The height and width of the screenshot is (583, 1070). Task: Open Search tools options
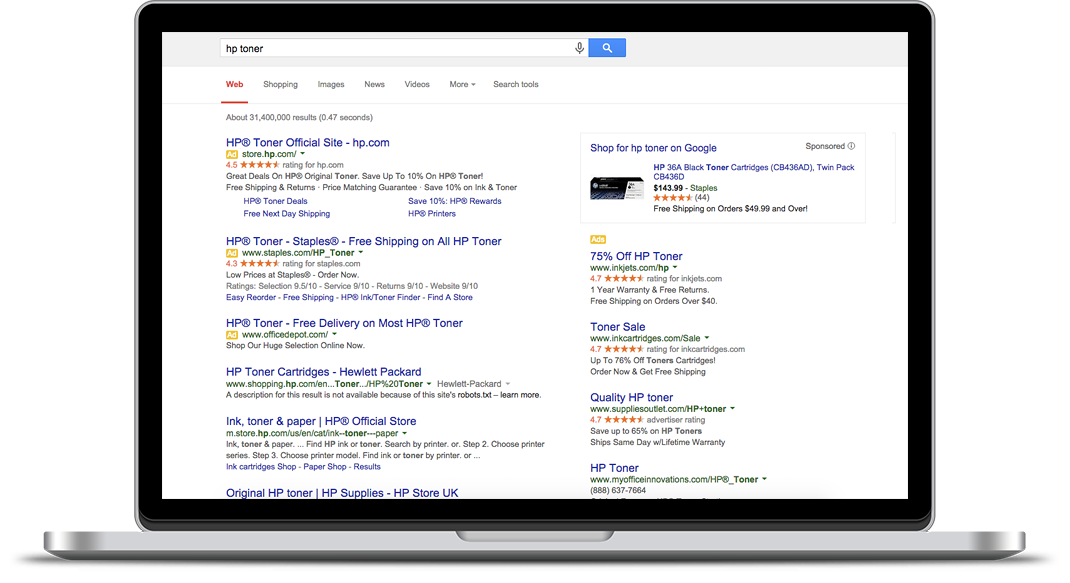[516, 85]
